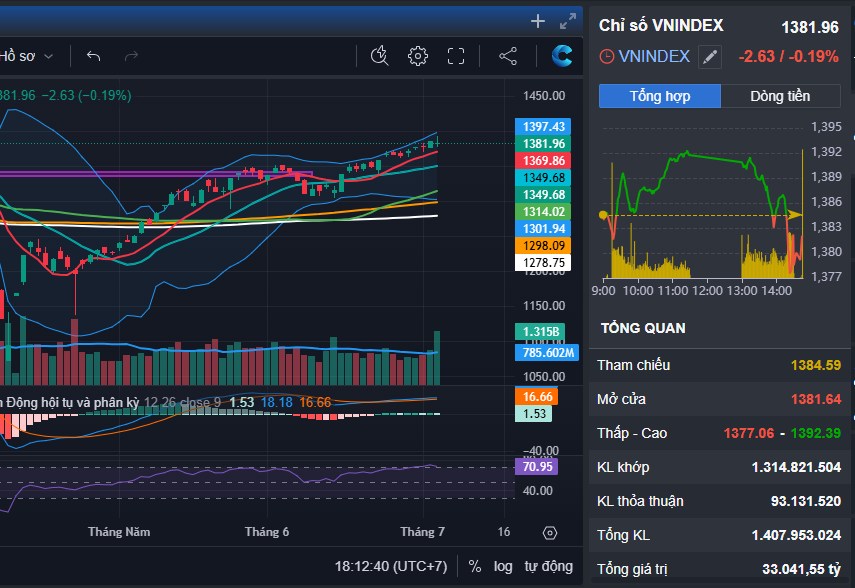This screenshot has height=588, width=855.
Task: Redo chart action arrow
Action: [131, 56]
